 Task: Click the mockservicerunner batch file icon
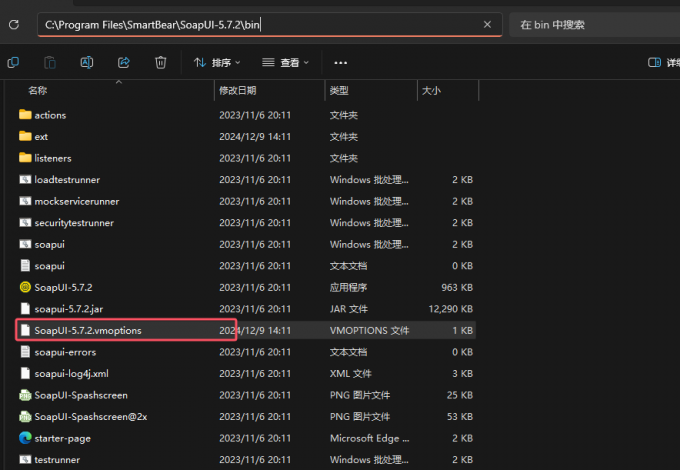click(25, 201)
